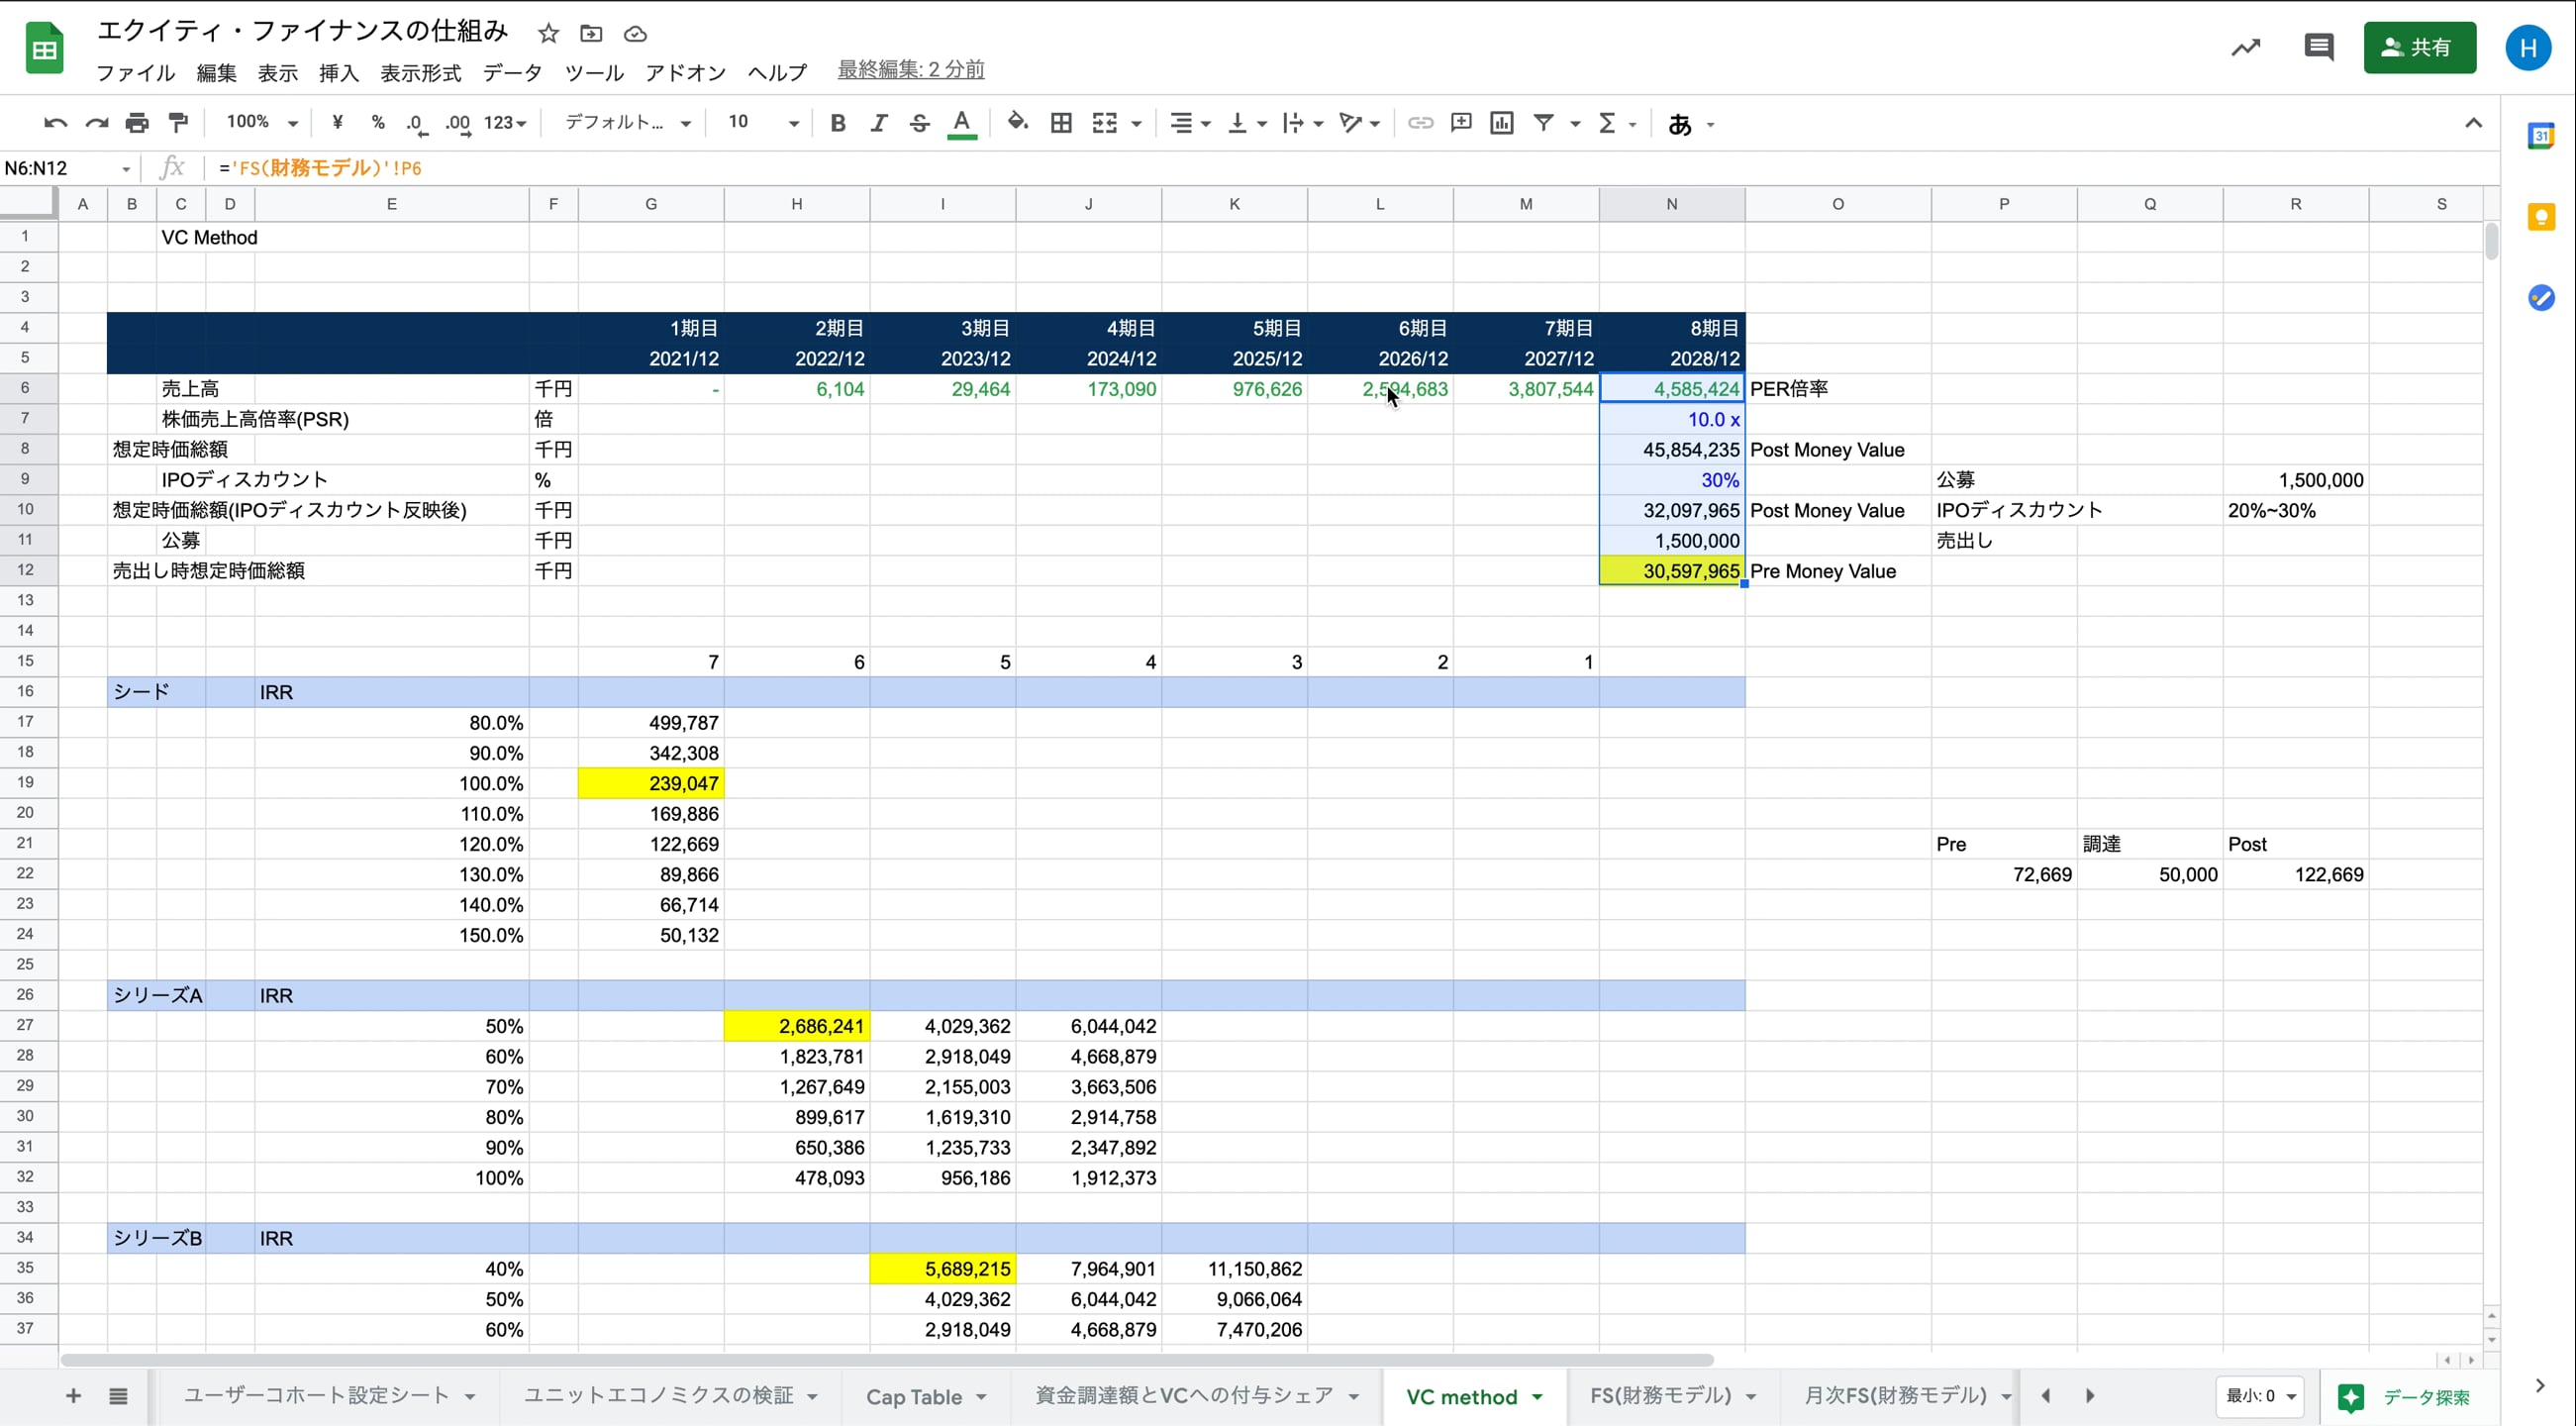Toggle bold formatting

838,123
